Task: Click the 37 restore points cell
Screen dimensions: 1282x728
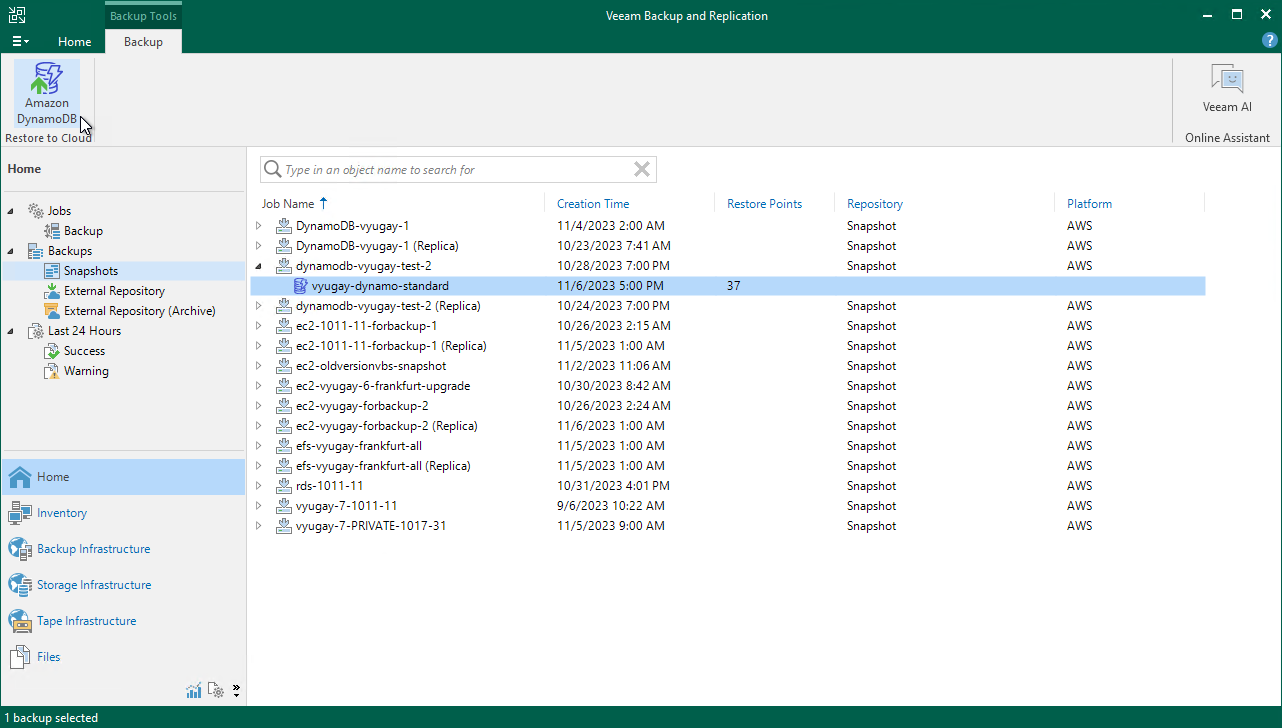Action: 734,286
